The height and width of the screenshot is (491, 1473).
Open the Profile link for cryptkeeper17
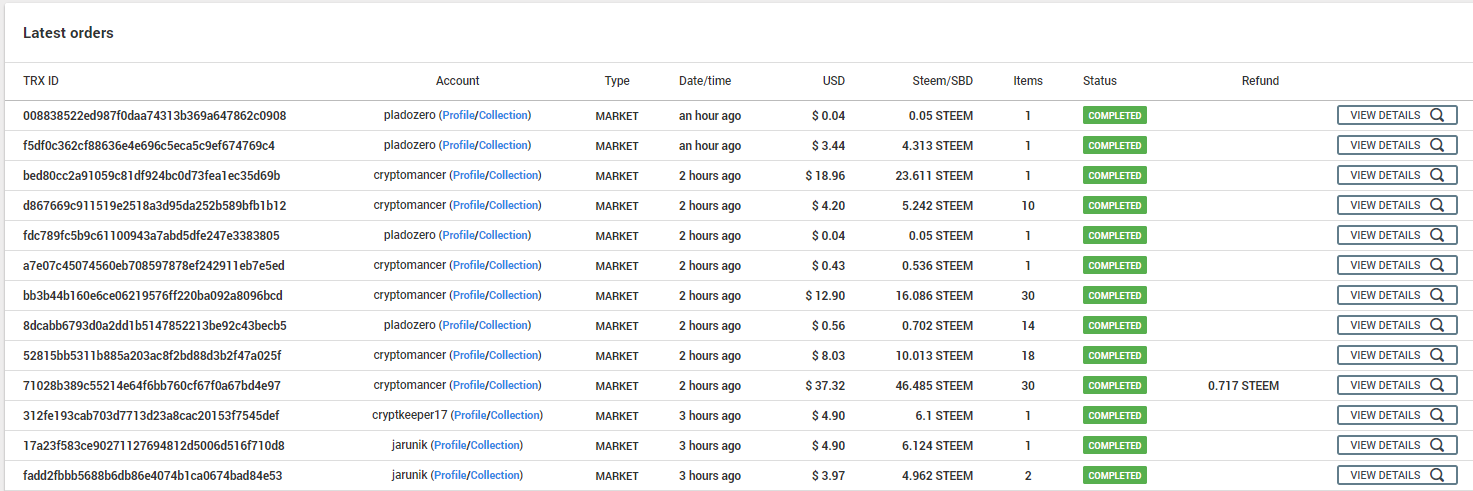coord(470,415)
